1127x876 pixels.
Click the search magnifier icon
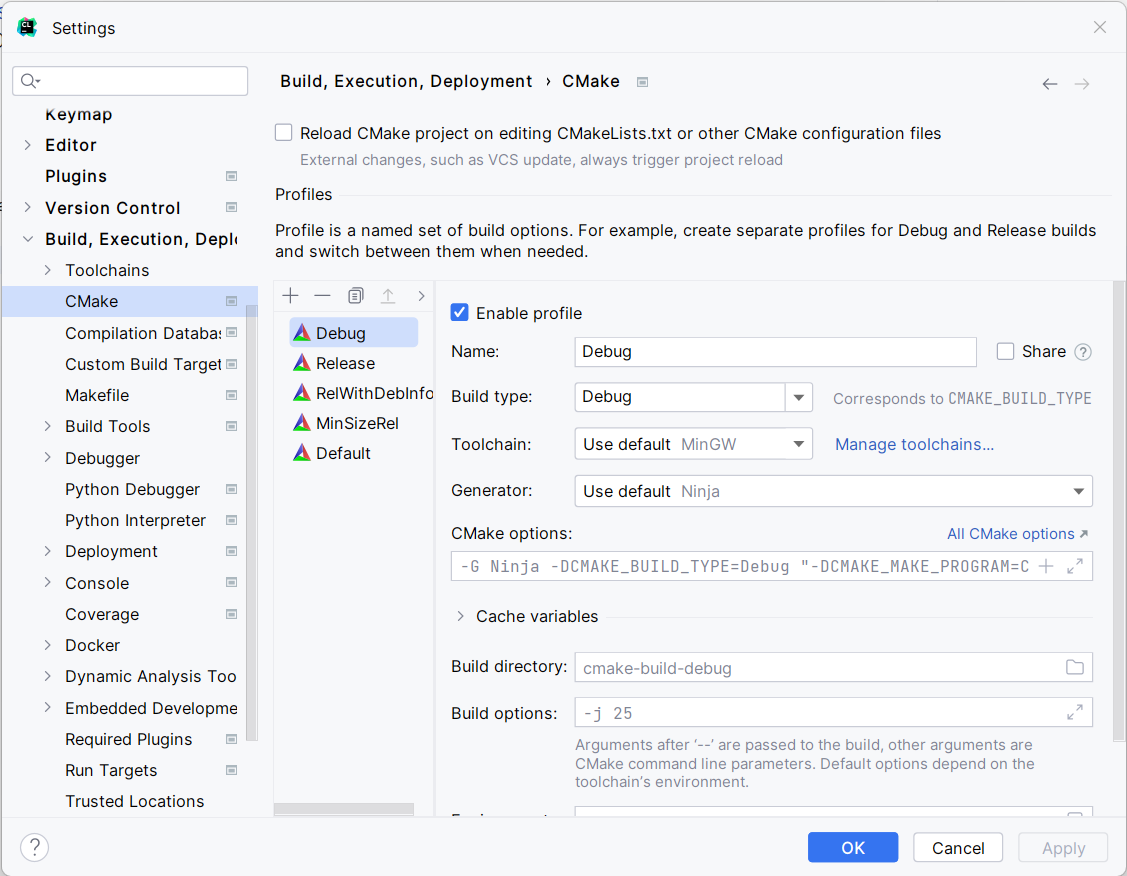click(x=29, y=81)
